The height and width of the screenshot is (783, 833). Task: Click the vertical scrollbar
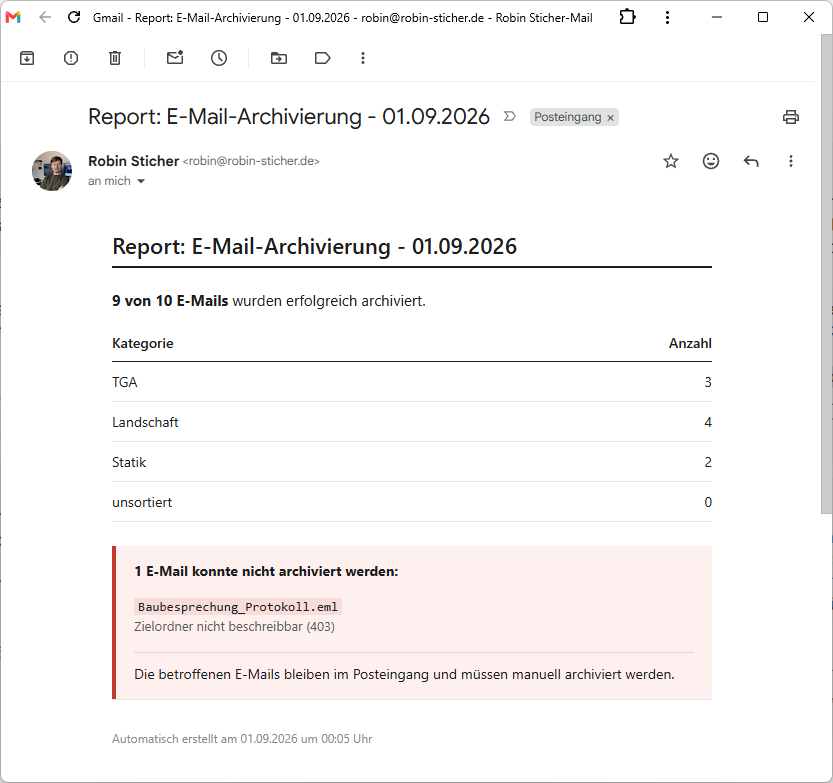pos(826,274)
